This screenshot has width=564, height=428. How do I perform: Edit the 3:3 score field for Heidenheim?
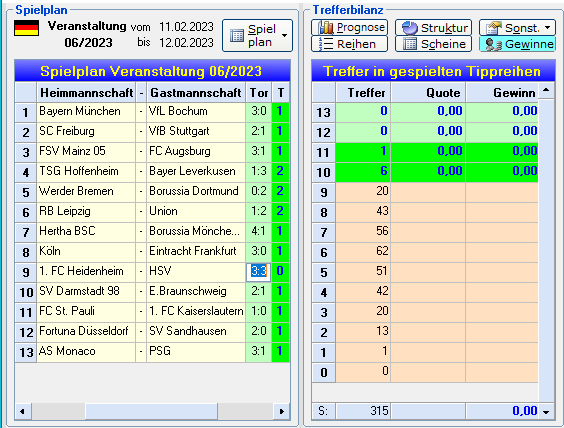[259, 271]
